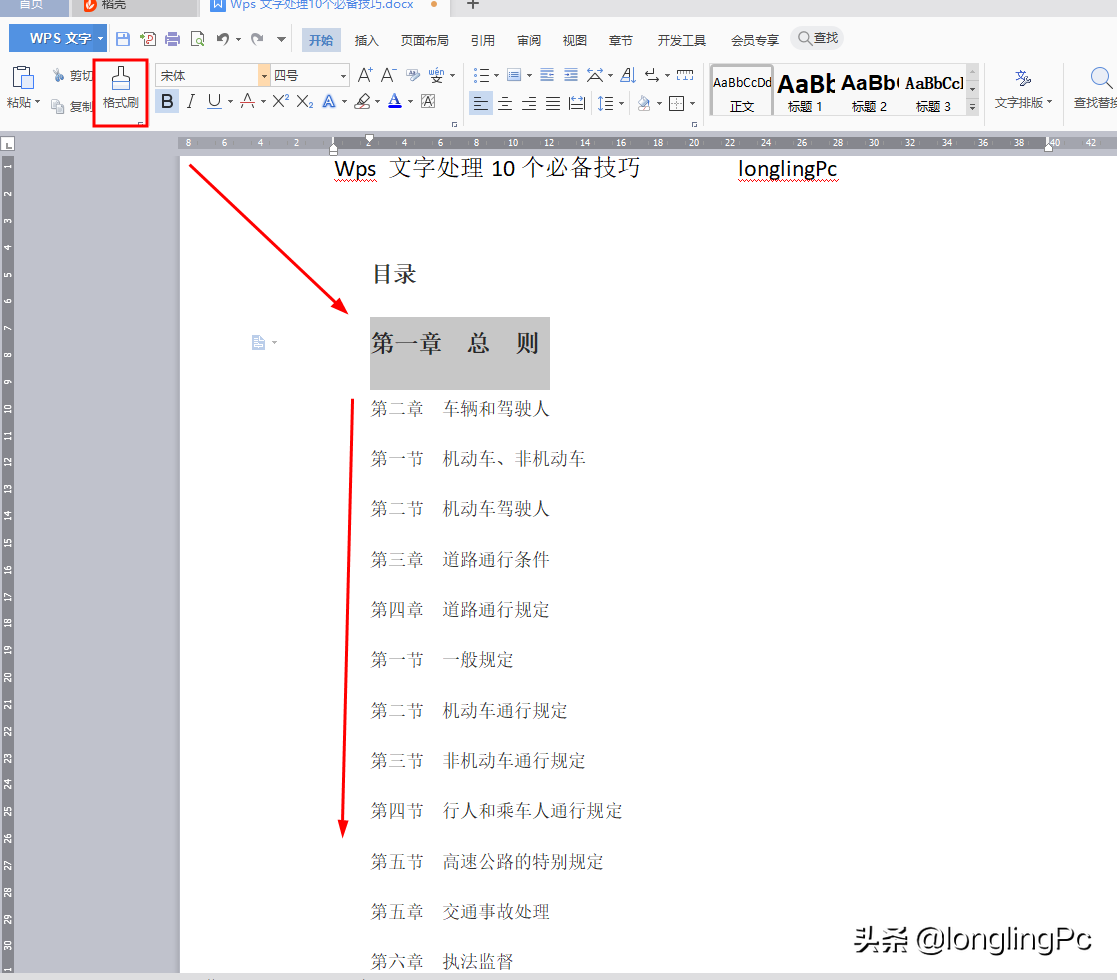This screenshot has width=1117, height=980.
Task: Toggle Subscript X₂ formatting
Action: pos(305,102)
